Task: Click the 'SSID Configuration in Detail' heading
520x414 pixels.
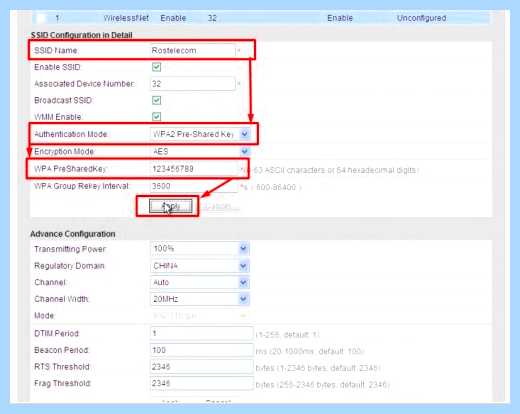Action: point(82,35)
